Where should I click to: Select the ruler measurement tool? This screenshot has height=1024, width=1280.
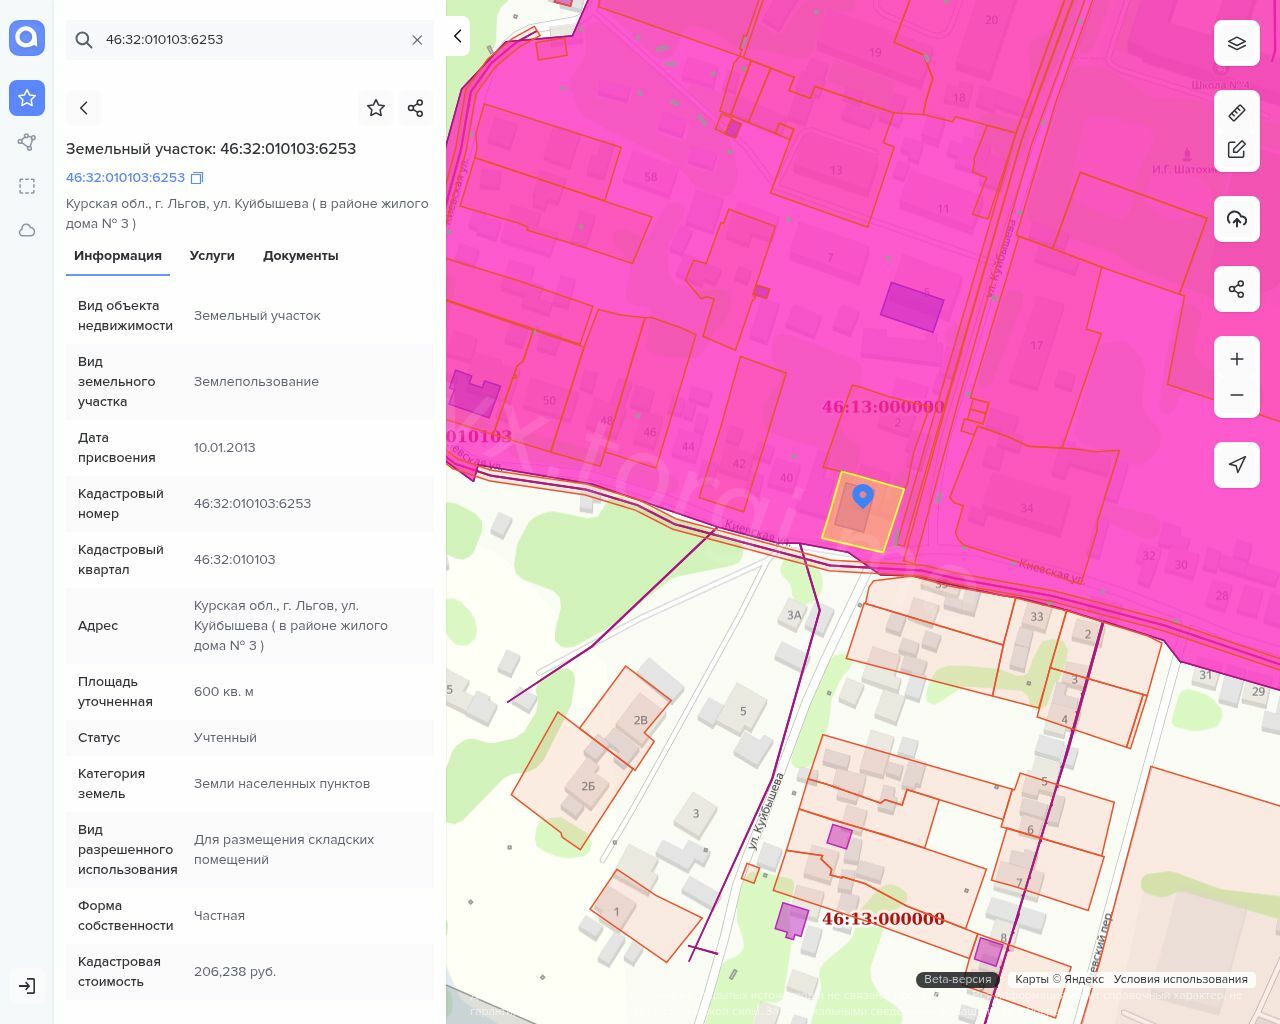coord(1236,113)
